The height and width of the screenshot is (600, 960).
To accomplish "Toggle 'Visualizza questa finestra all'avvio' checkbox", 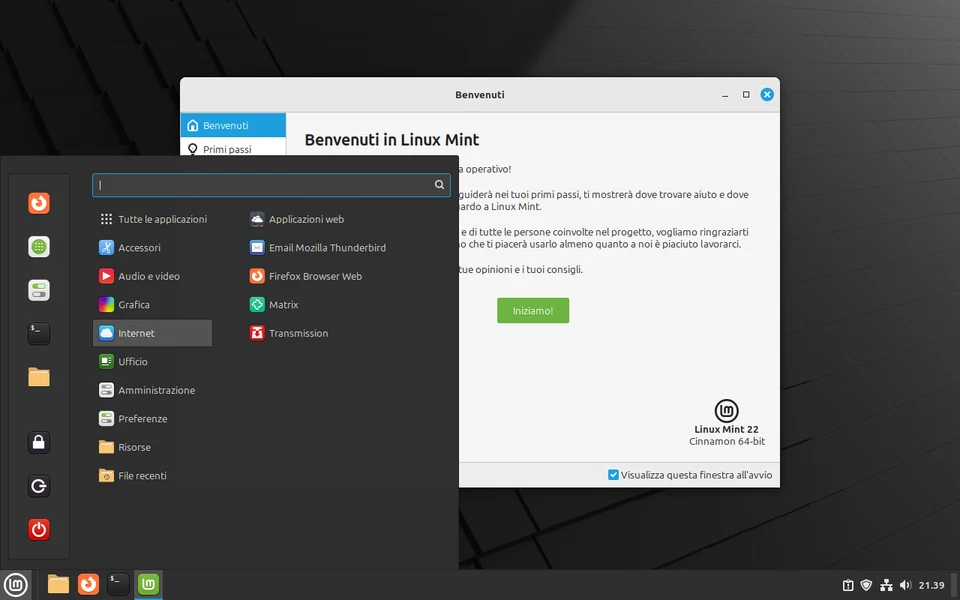I will pos(613,475).
